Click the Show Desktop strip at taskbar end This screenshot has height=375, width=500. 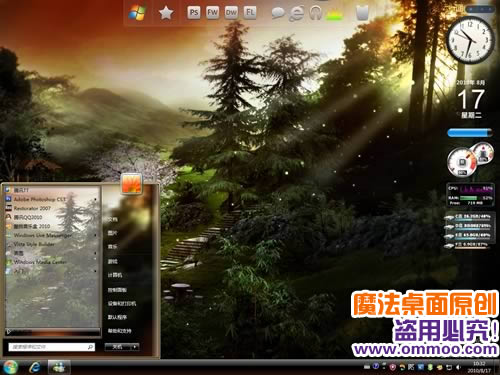497,367
